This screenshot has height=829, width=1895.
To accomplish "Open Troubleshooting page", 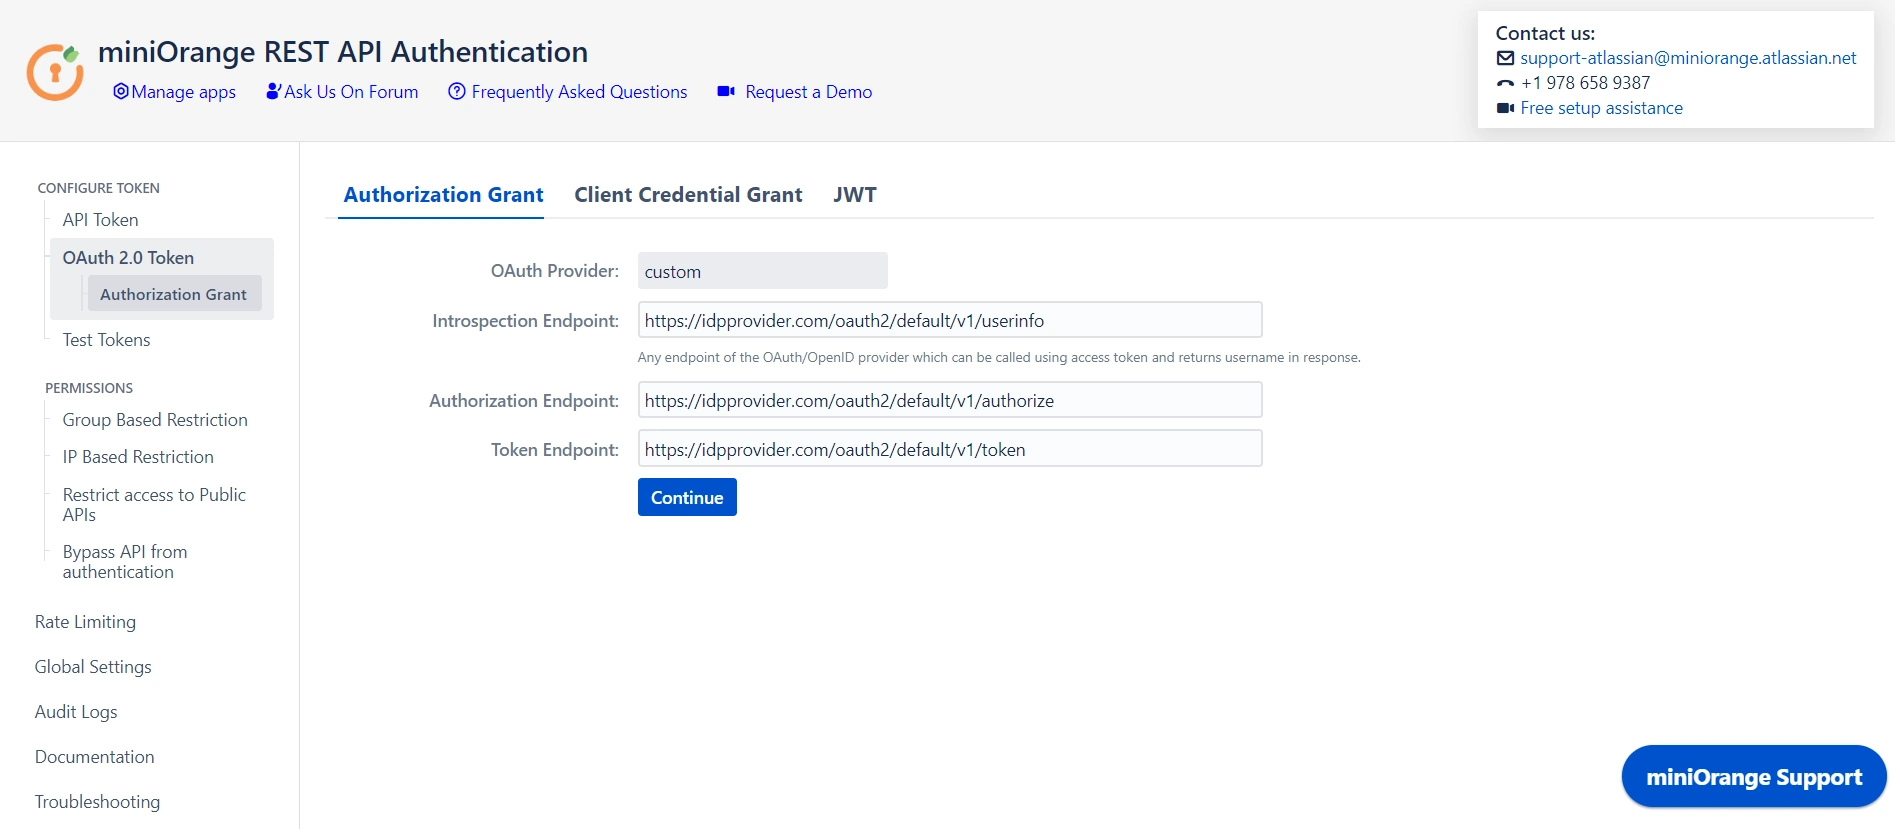I will tap(97, 802).
